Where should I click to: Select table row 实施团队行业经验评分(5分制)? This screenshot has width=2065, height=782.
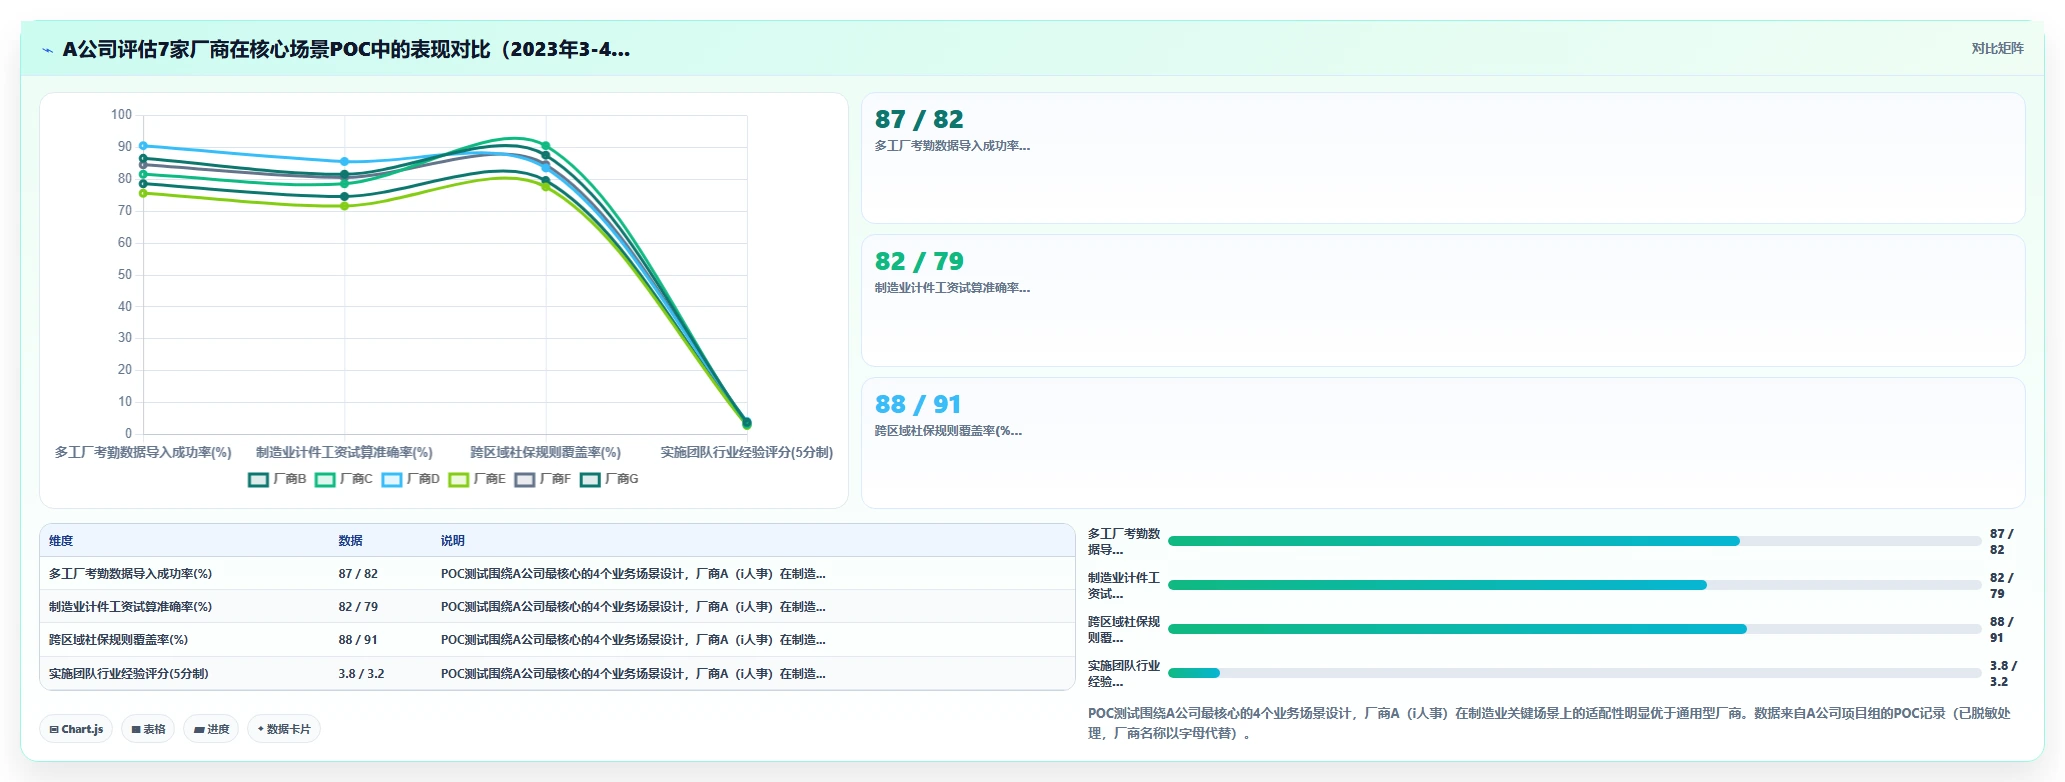[x=557, y=674]
